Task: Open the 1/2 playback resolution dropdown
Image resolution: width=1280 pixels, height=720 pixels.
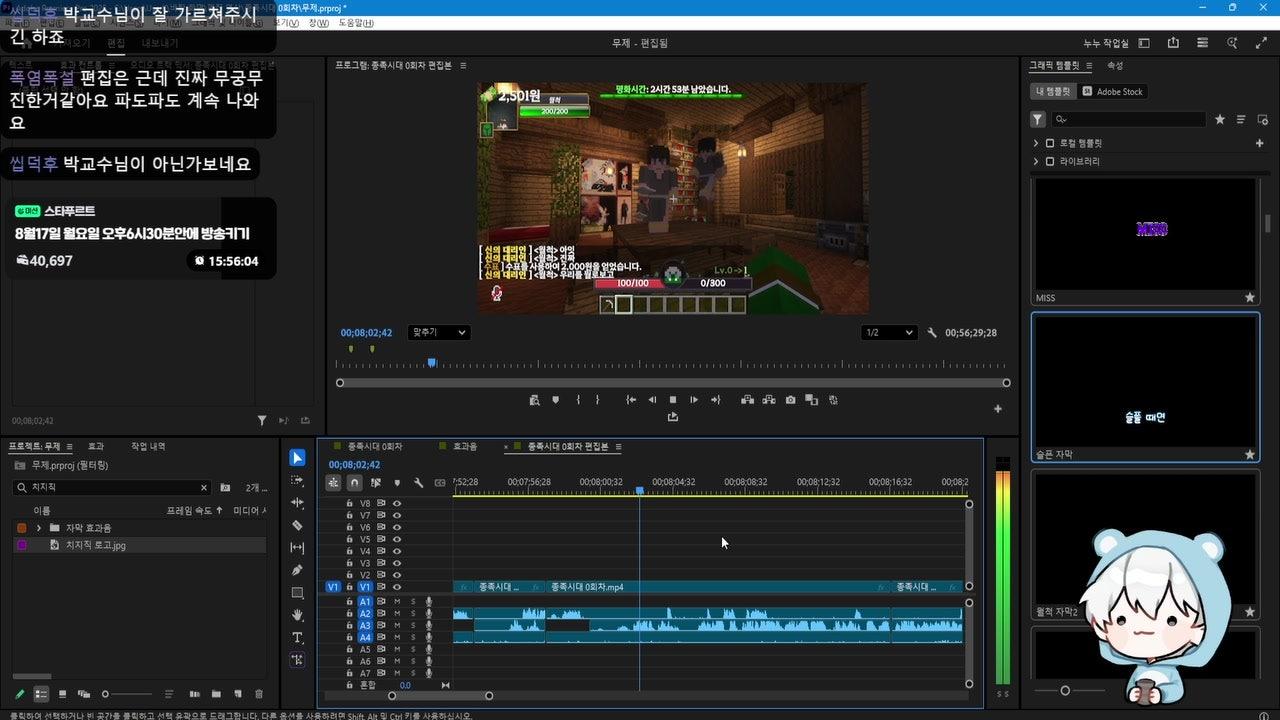Action: 889,333
